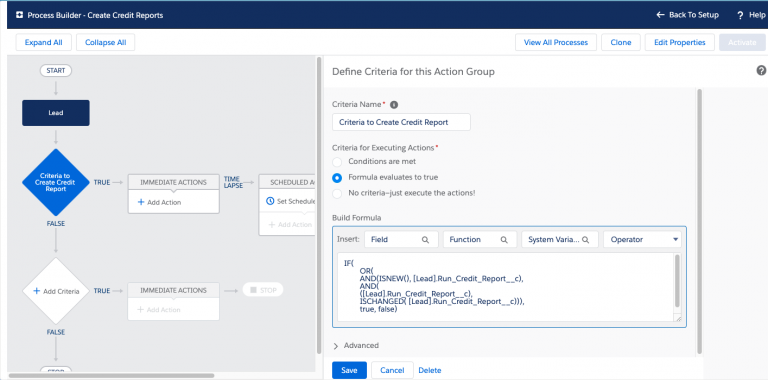
Task: Open View All Processes
Action: [556, 43]
